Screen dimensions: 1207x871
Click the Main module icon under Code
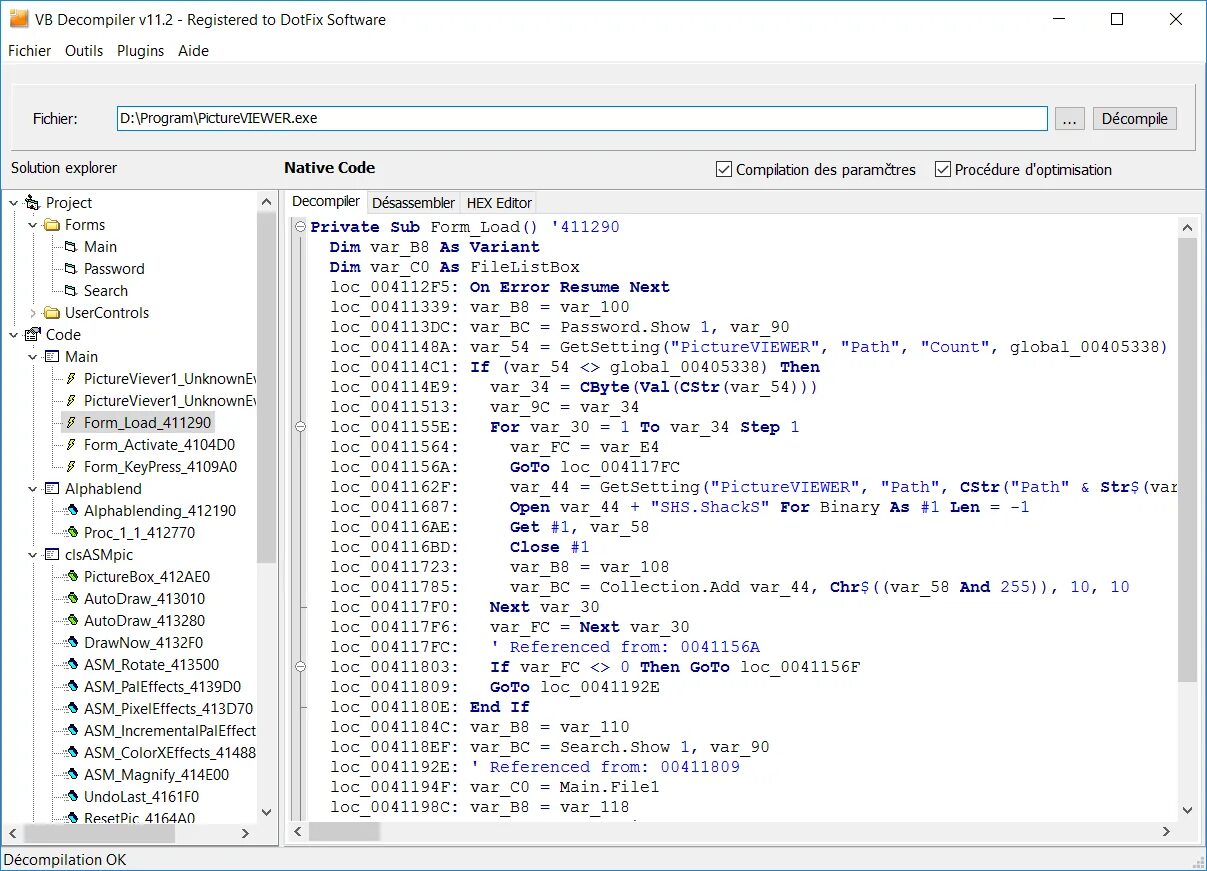point(52,357)
